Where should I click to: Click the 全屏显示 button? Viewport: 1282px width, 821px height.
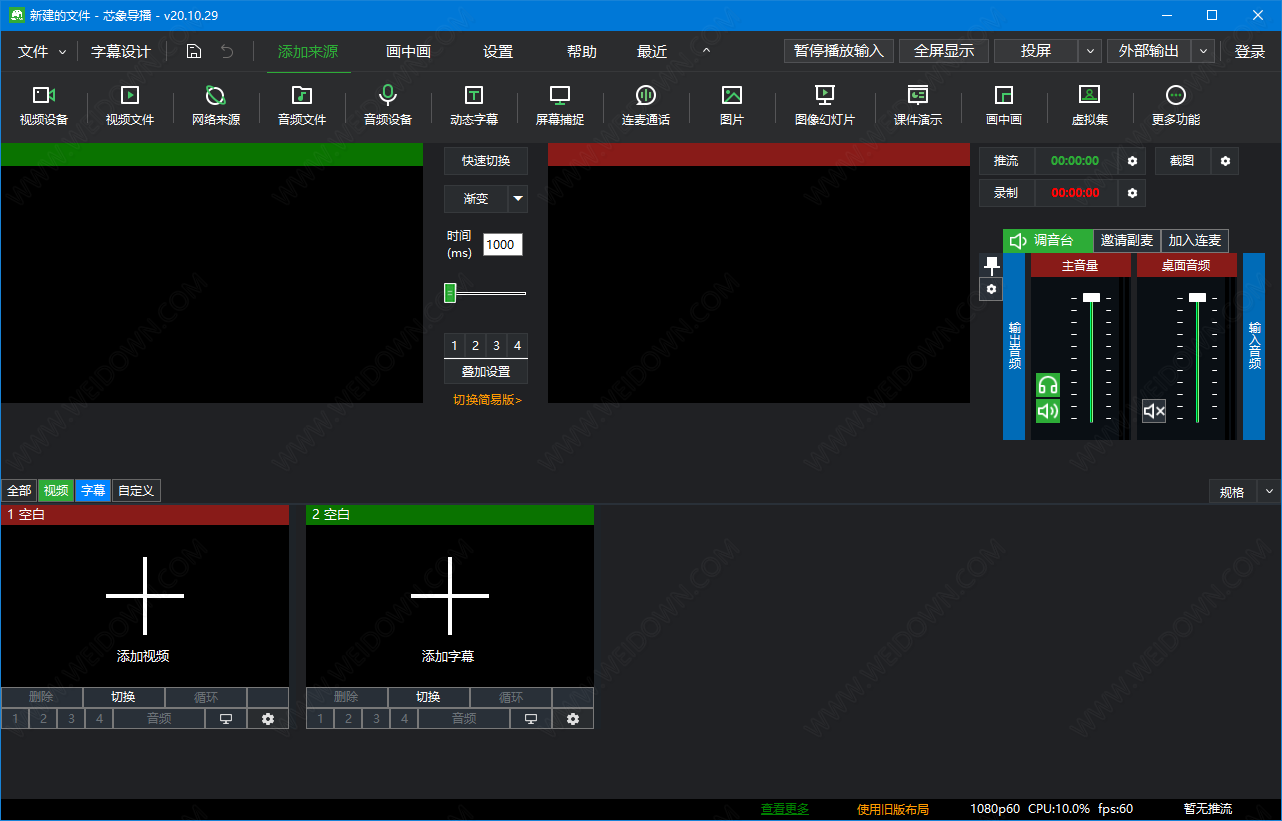tap(944, 52)
